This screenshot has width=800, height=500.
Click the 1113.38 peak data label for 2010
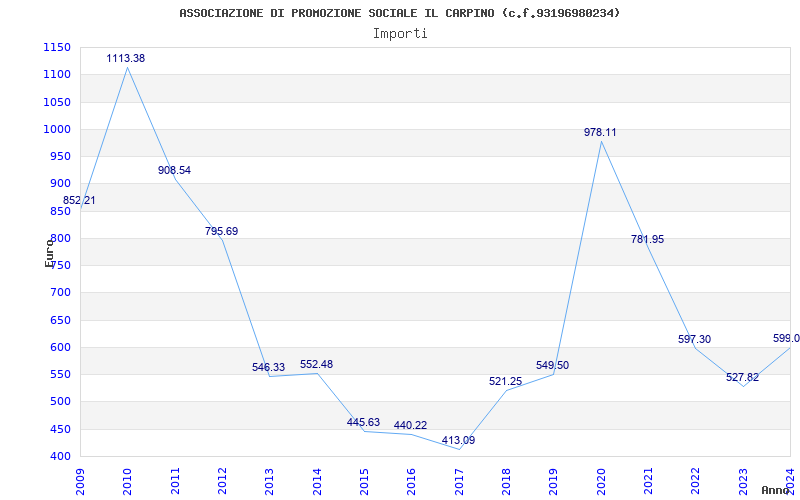(x=126, y=59)
